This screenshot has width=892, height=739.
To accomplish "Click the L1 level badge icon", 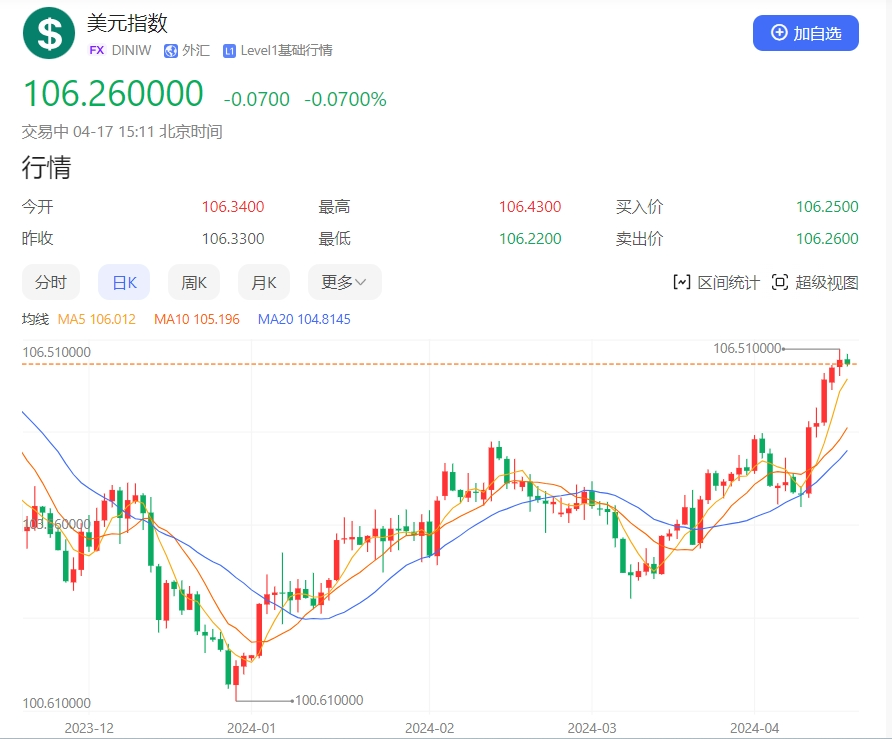I will (230, 50).
